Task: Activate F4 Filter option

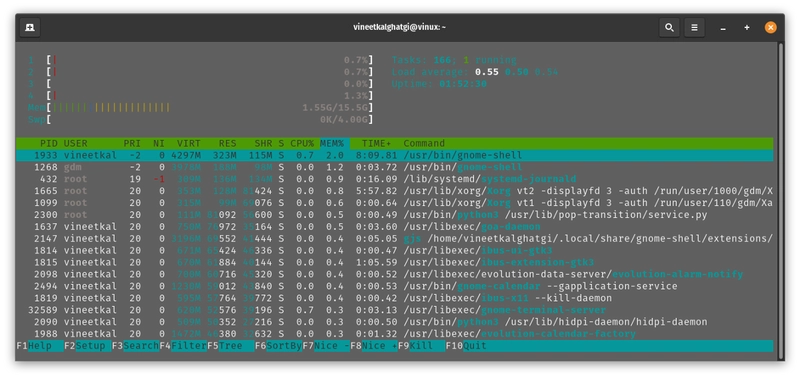Action: (x=183, y=346)
